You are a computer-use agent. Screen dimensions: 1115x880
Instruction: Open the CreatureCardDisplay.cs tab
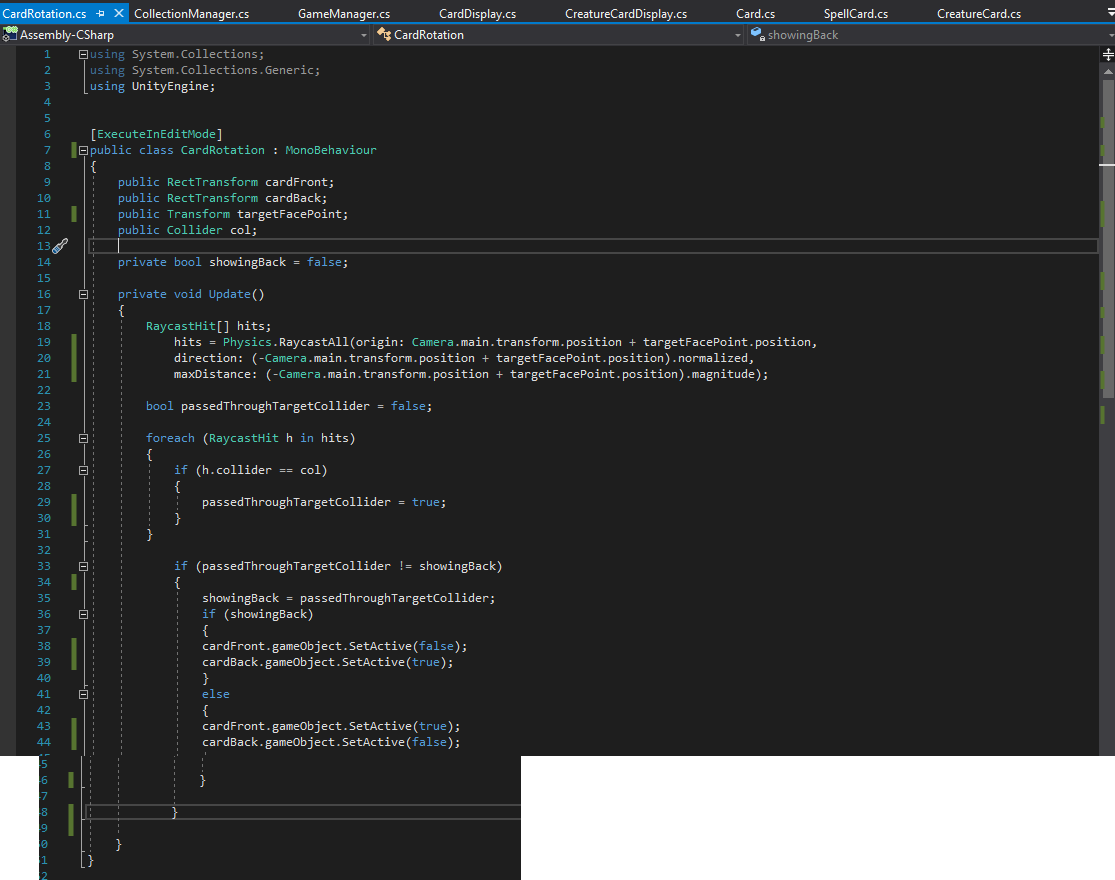pyautogui.click(x=625, y=14)
